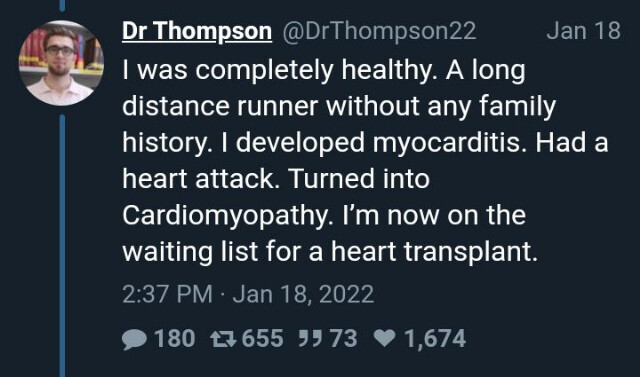Open the Dr Thompson display name link
This screenshot has height=377, width=640.
coord(197,31)
